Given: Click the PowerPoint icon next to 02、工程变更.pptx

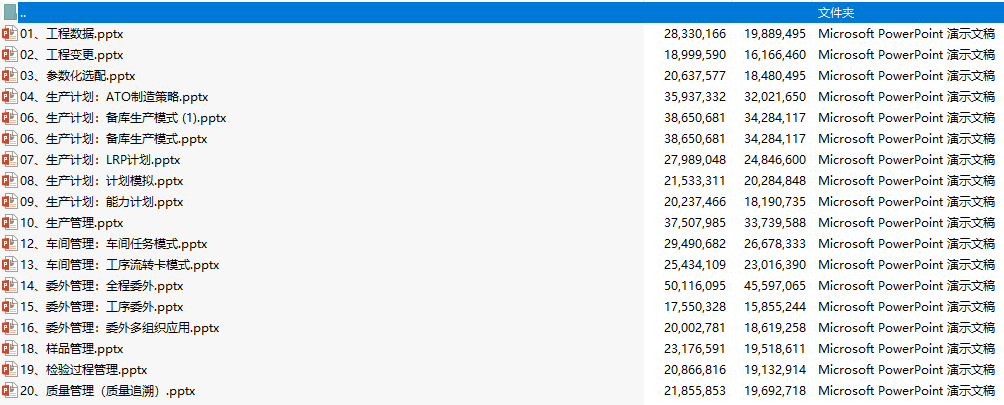Looking at the screenshot, I should click(x=10, y=54).
